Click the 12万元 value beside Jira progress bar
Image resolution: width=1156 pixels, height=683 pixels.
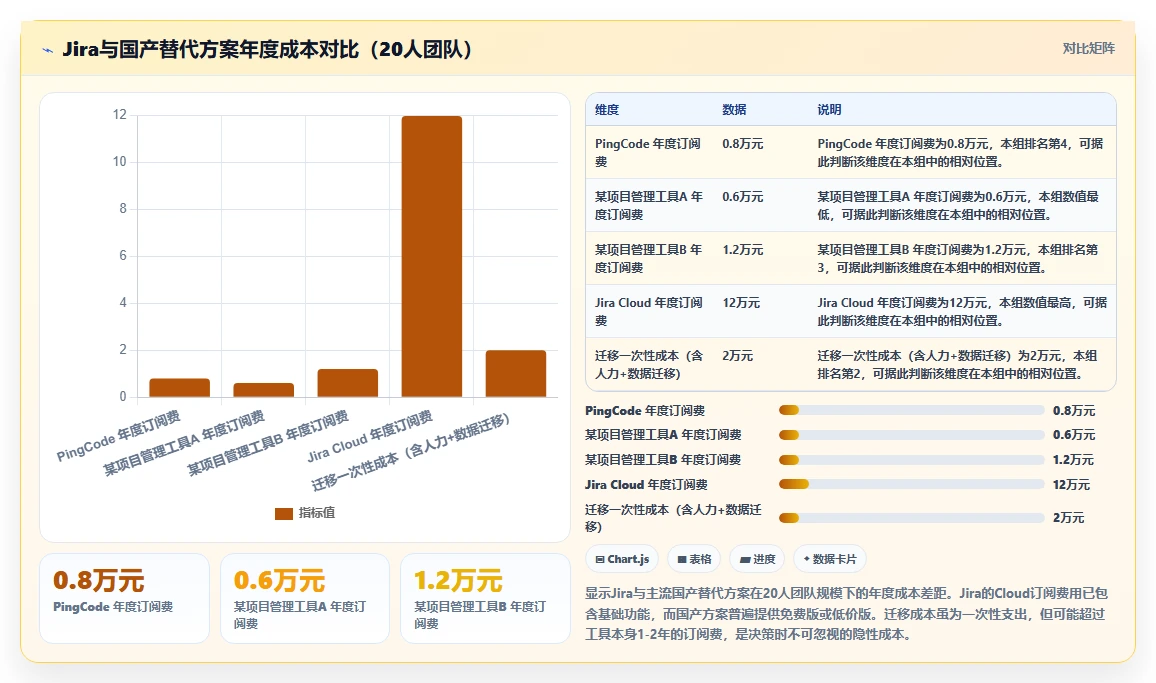coord(1071,485)
